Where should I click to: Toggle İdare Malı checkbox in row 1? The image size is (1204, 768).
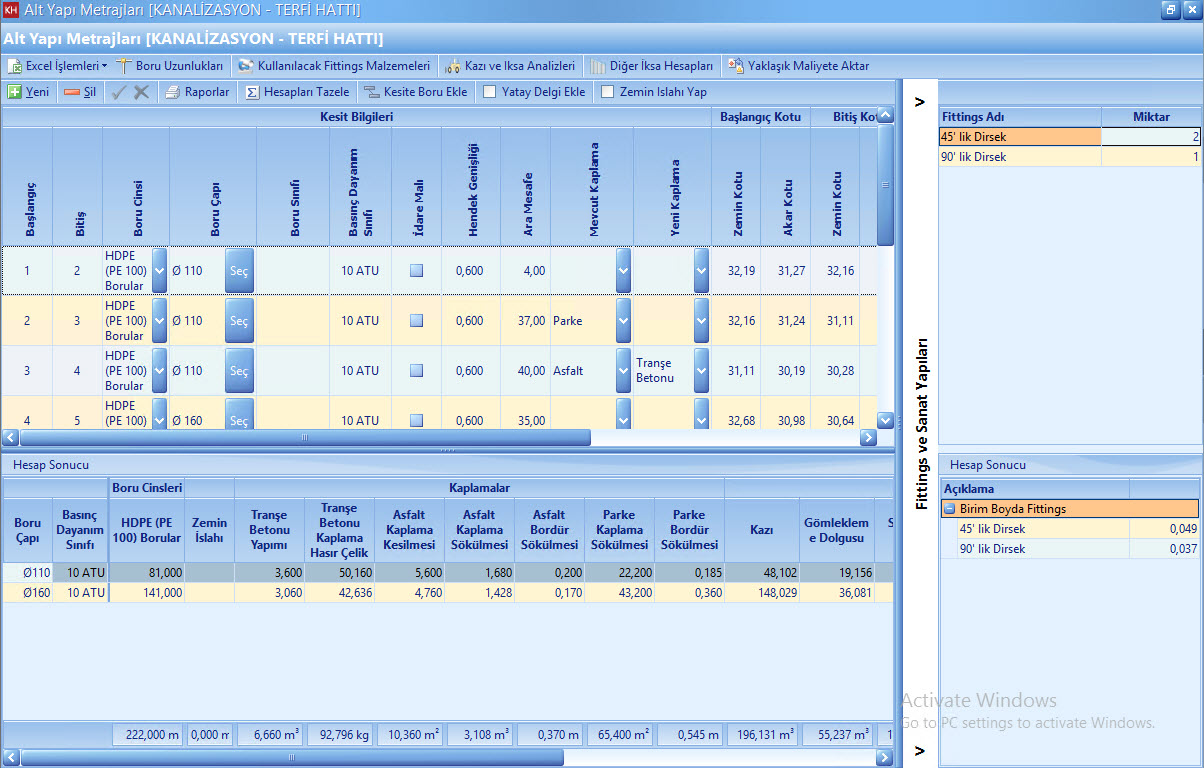click(416, 271)
